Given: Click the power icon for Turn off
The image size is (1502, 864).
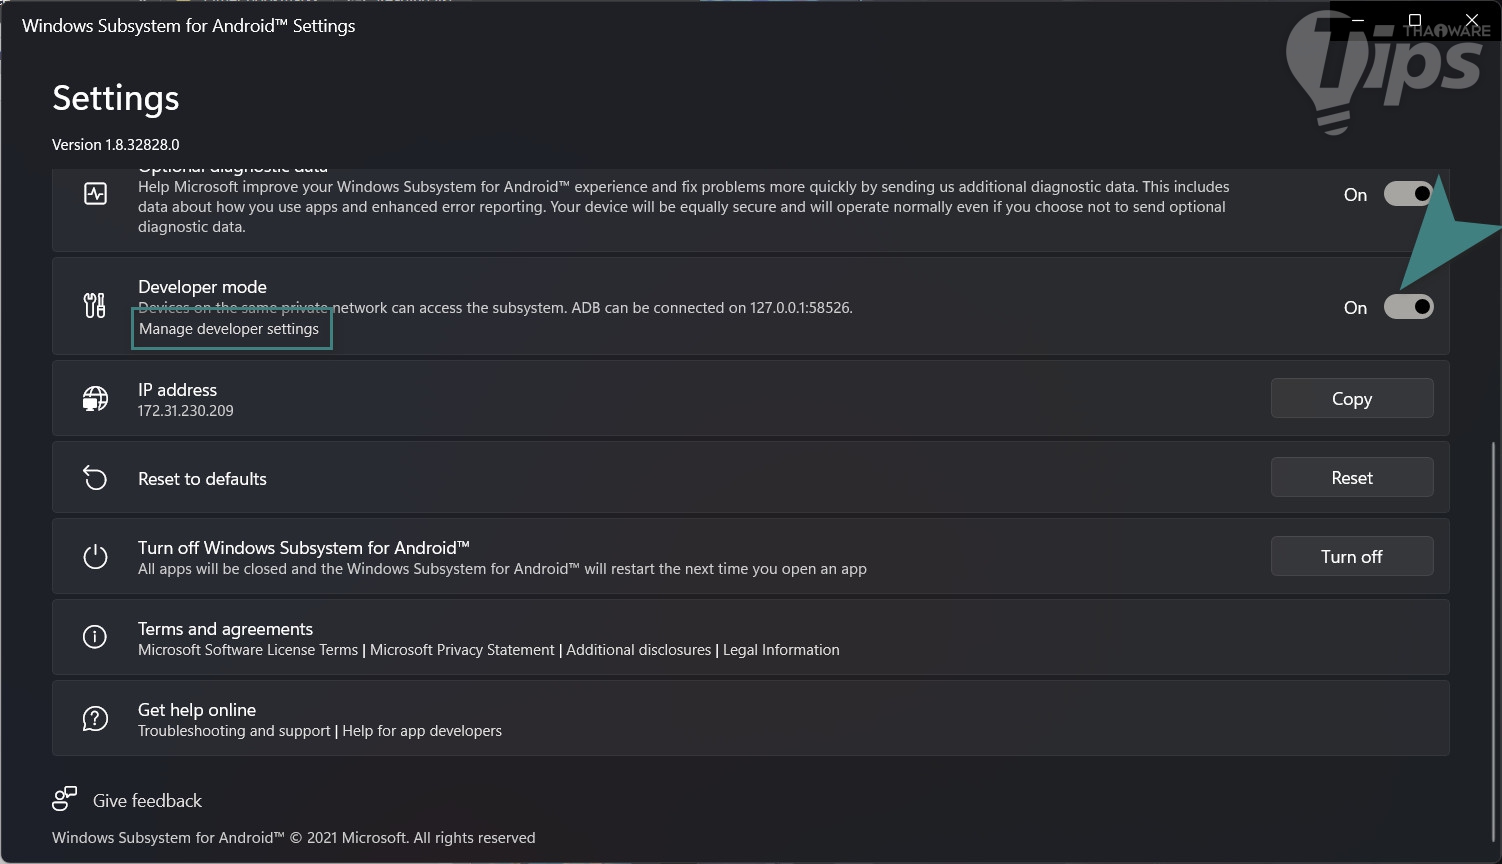Looking at the screenshot, I should pyautogui.click(x=95, y=557).
